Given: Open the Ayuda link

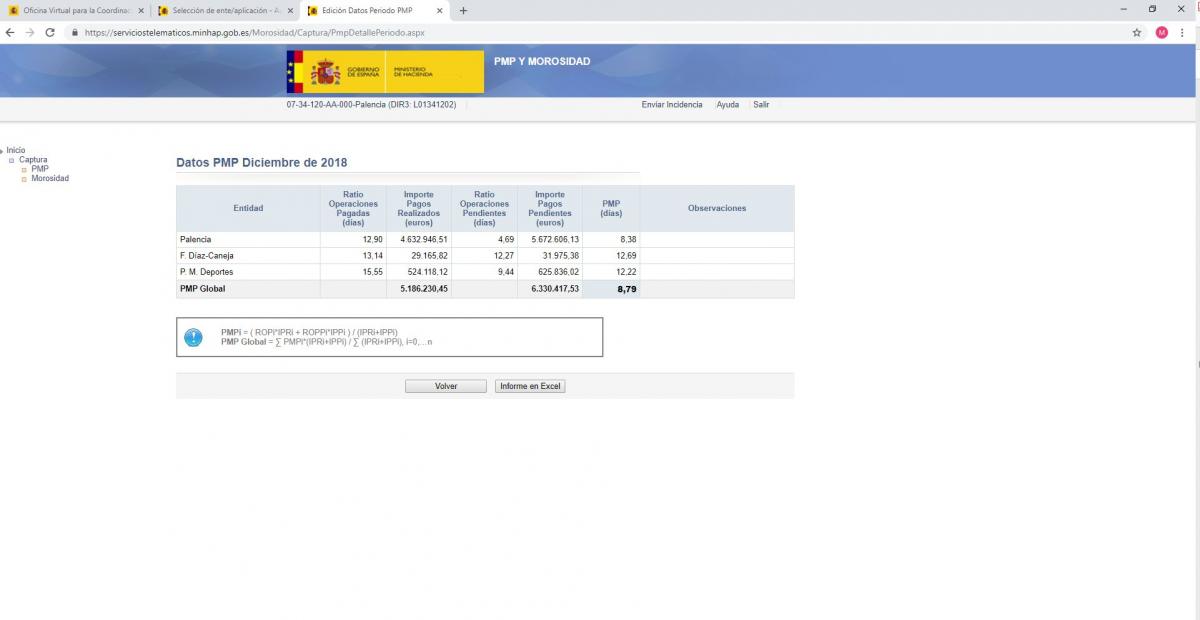Looking at the screenshot, I should (727, 104).
